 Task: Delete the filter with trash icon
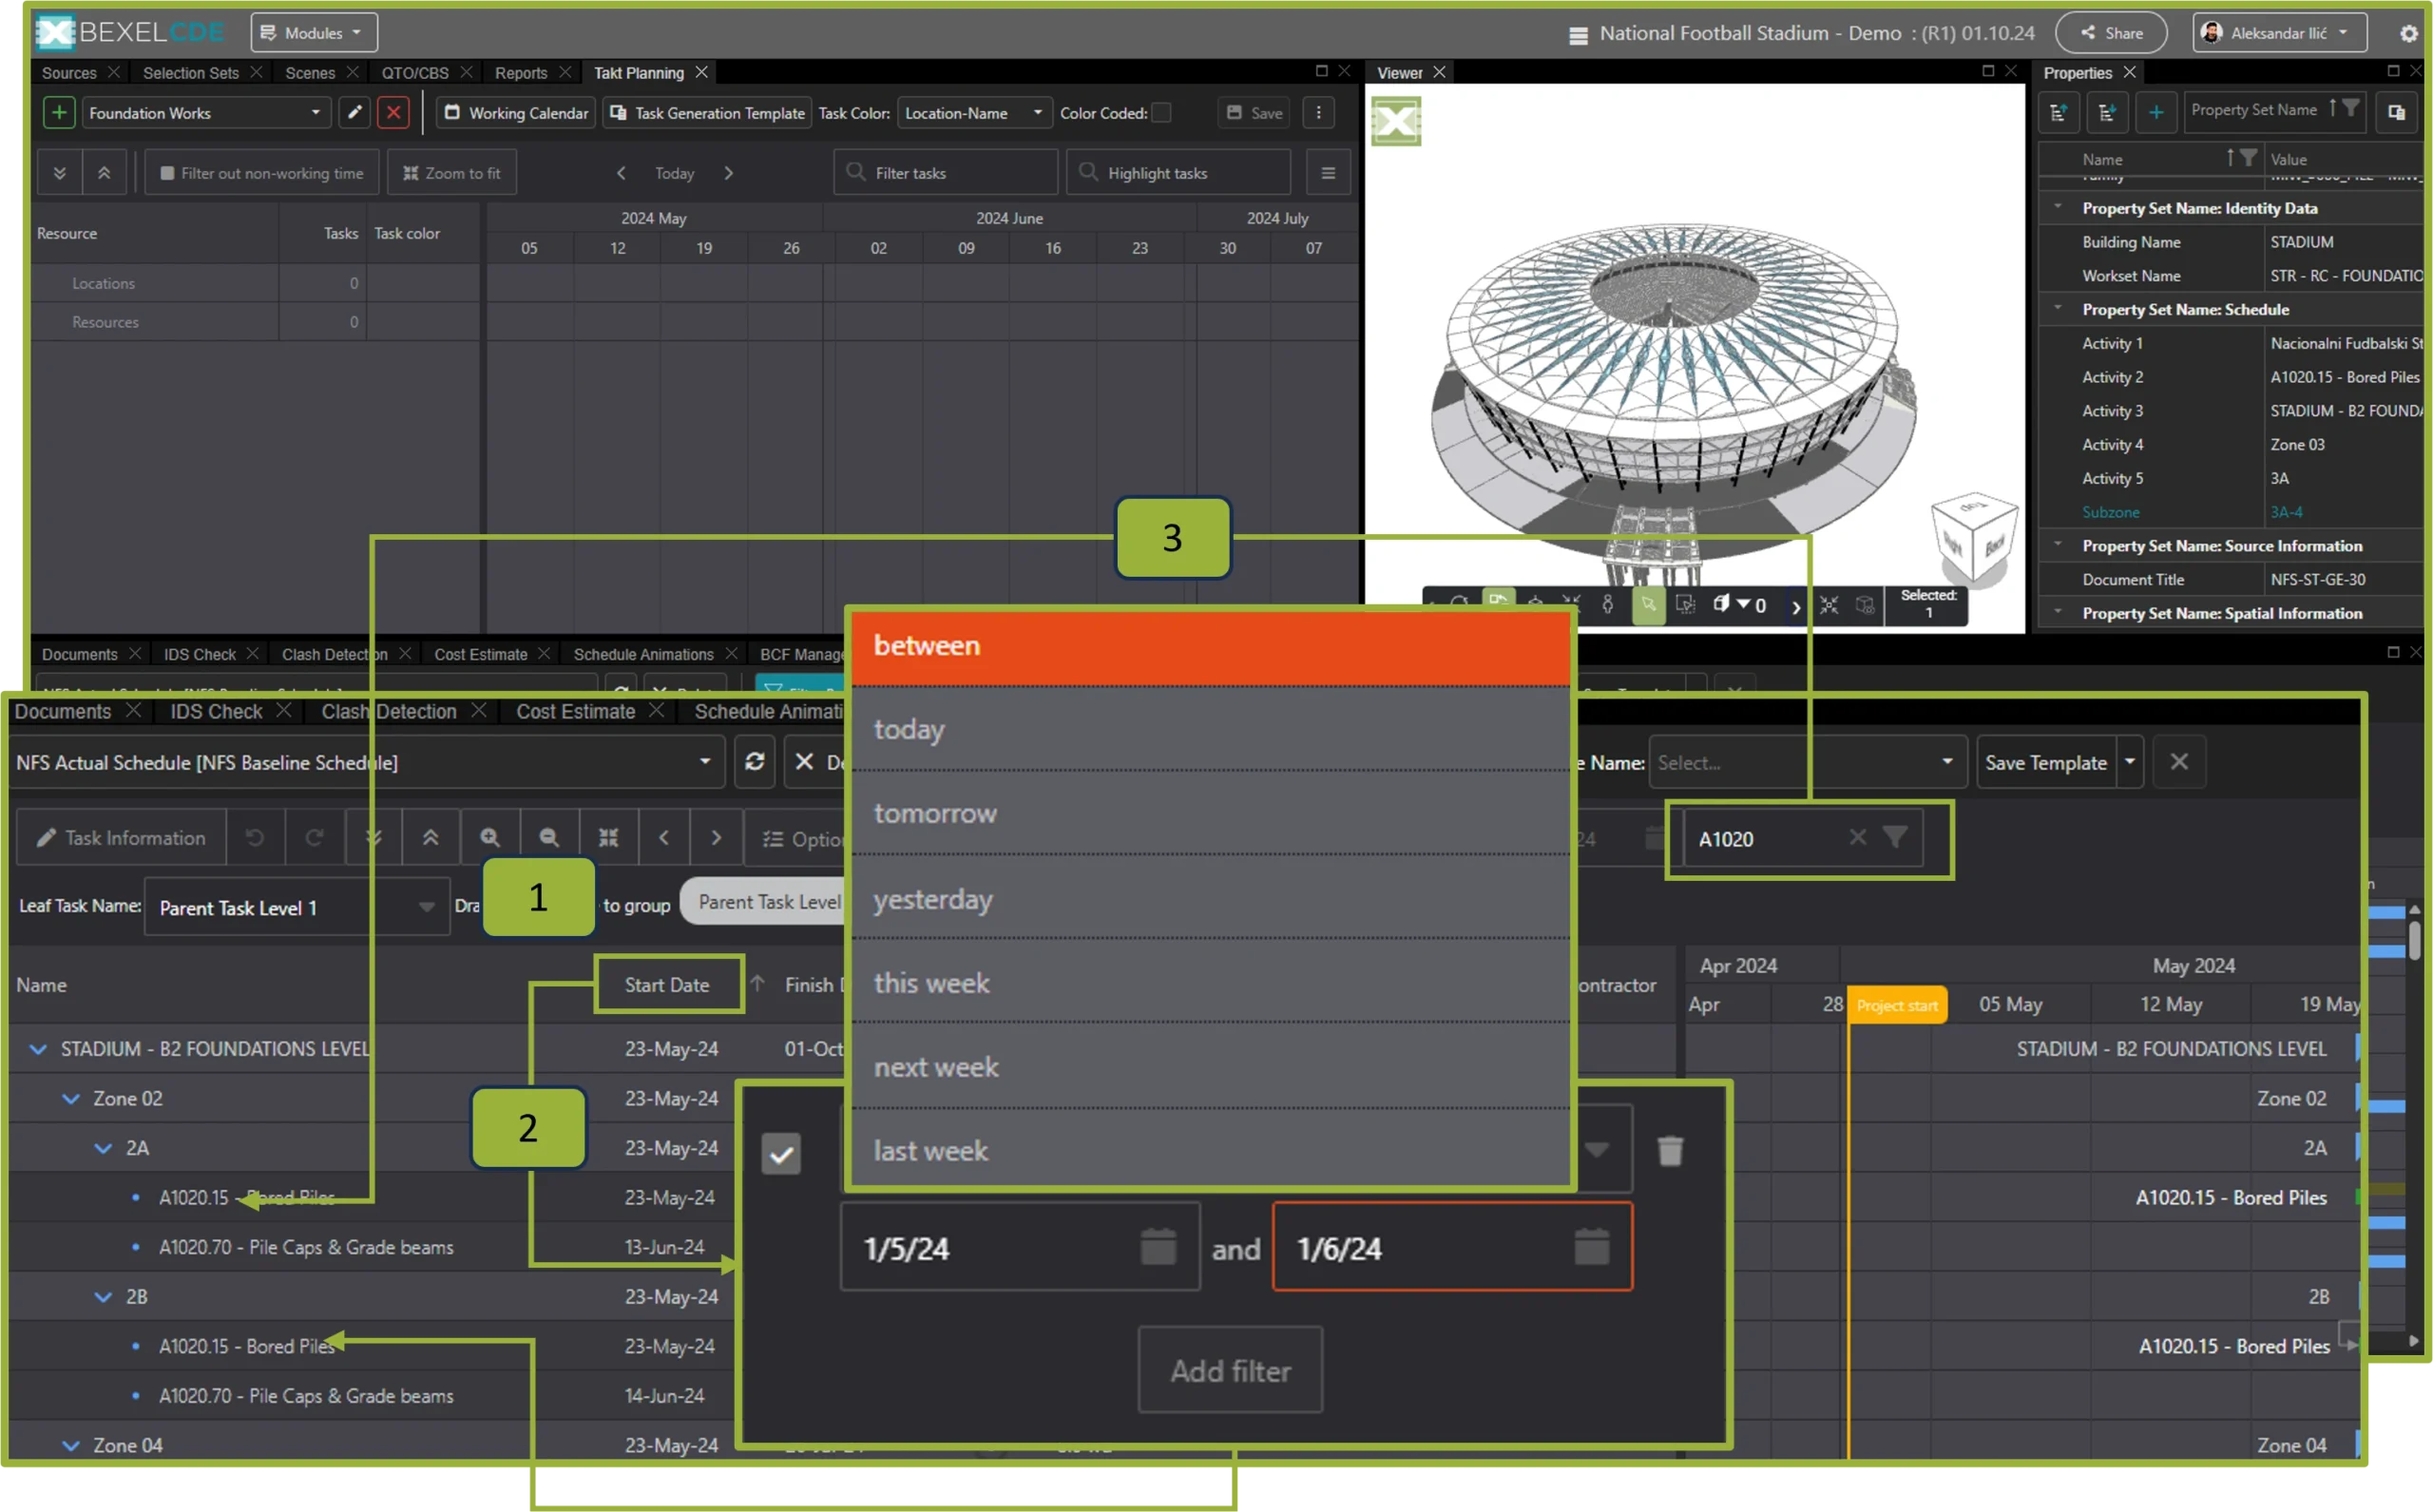pos(1670,1150)
